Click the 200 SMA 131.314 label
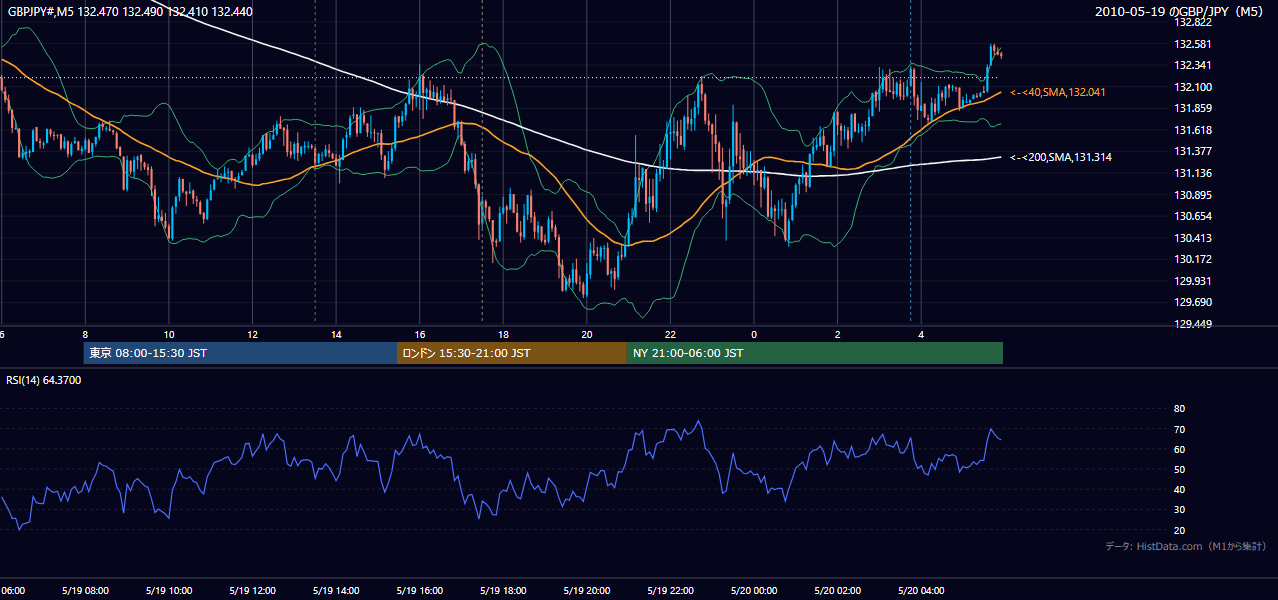 (1060, 158)
